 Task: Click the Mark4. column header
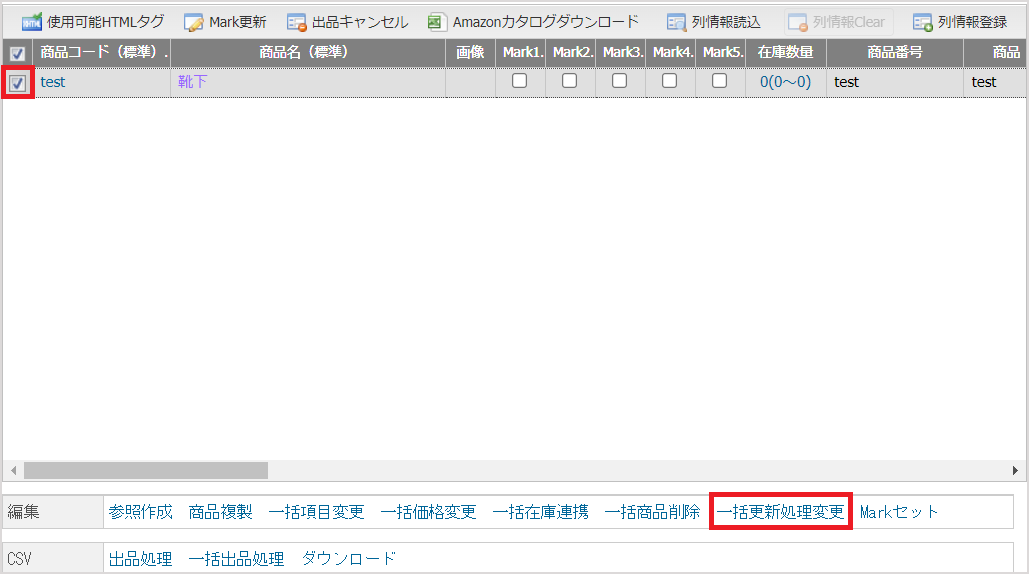pyautogui.click(x=671, y=52)
